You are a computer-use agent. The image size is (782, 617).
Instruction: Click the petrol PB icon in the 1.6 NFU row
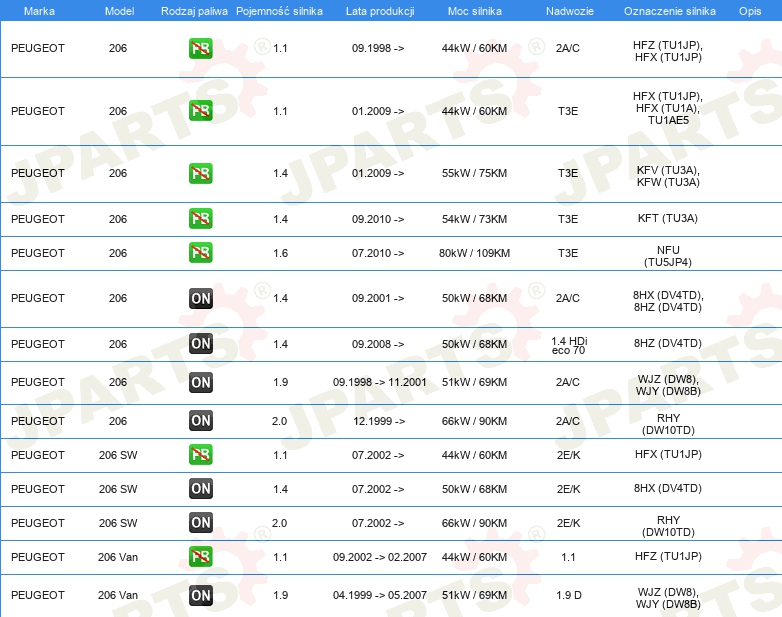[x=201, y=253]
